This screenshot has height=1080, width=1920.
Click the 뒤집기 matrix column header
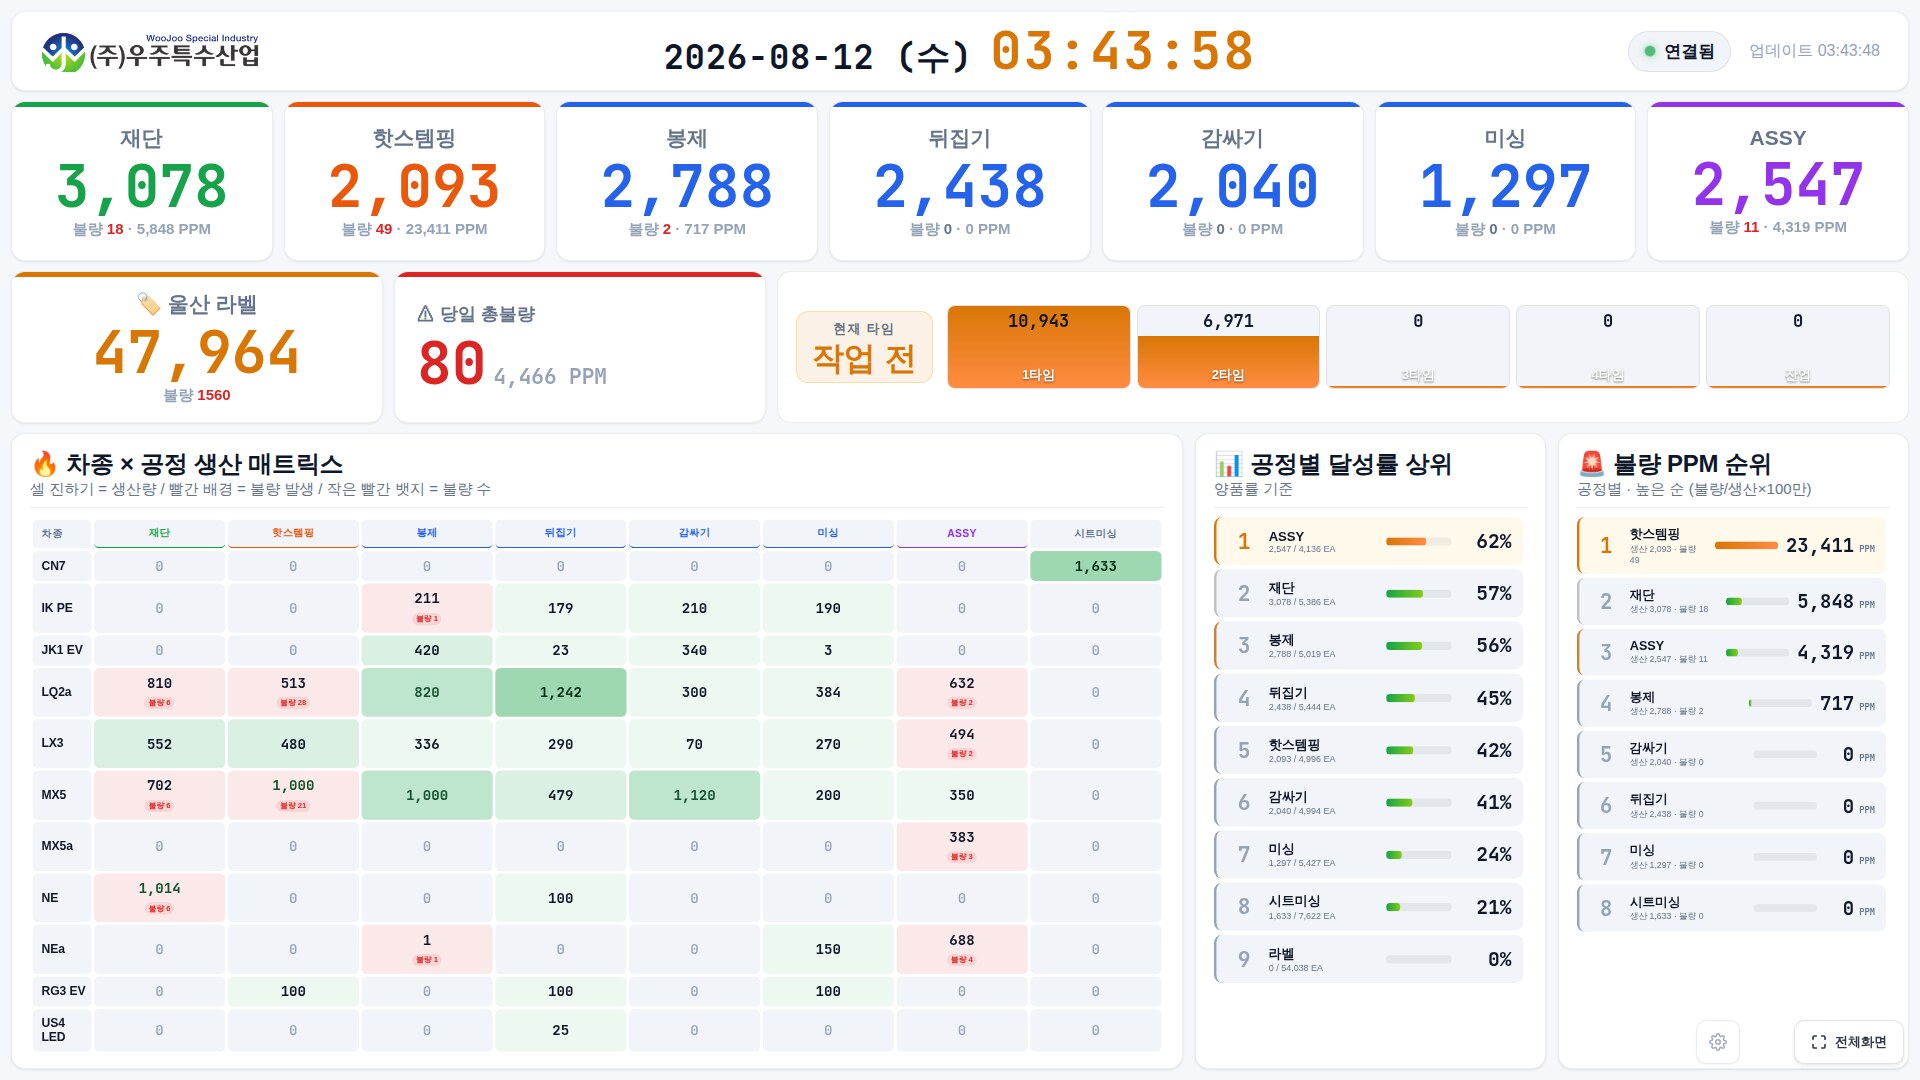pos(560,533)
